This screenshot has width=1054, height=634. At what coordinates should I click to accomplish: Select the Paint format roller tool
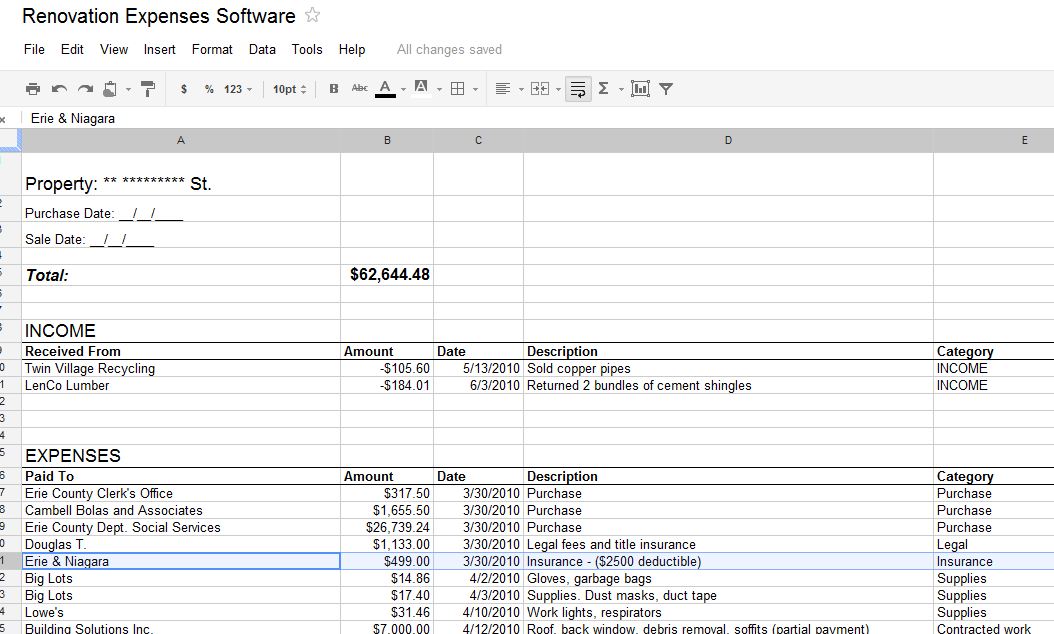pos(148,89)
